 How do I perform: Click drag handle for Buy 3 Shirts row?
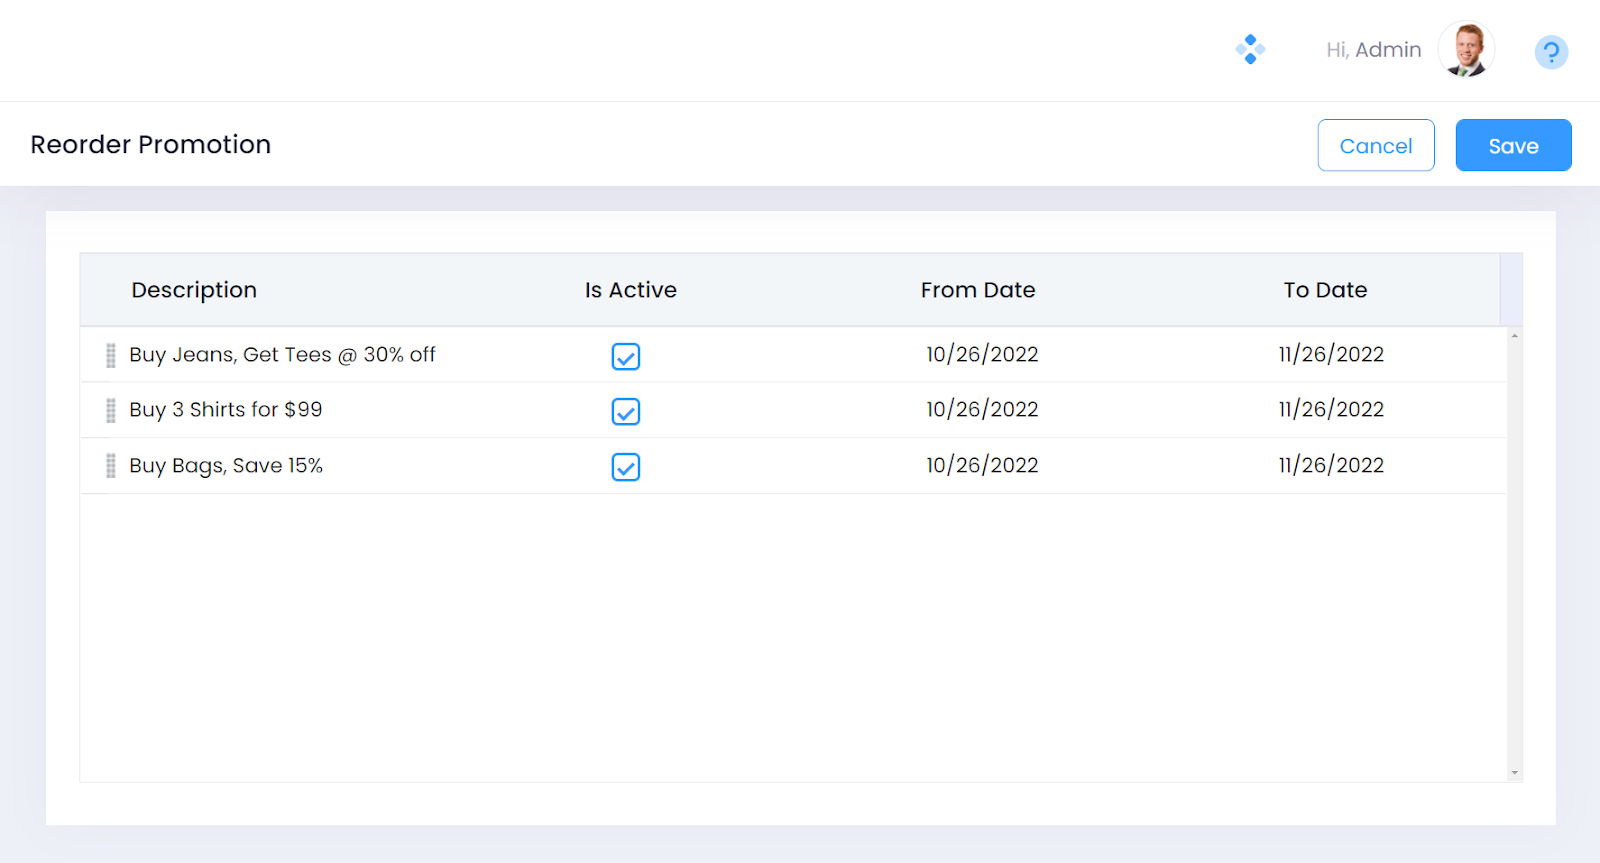[111, 410]
